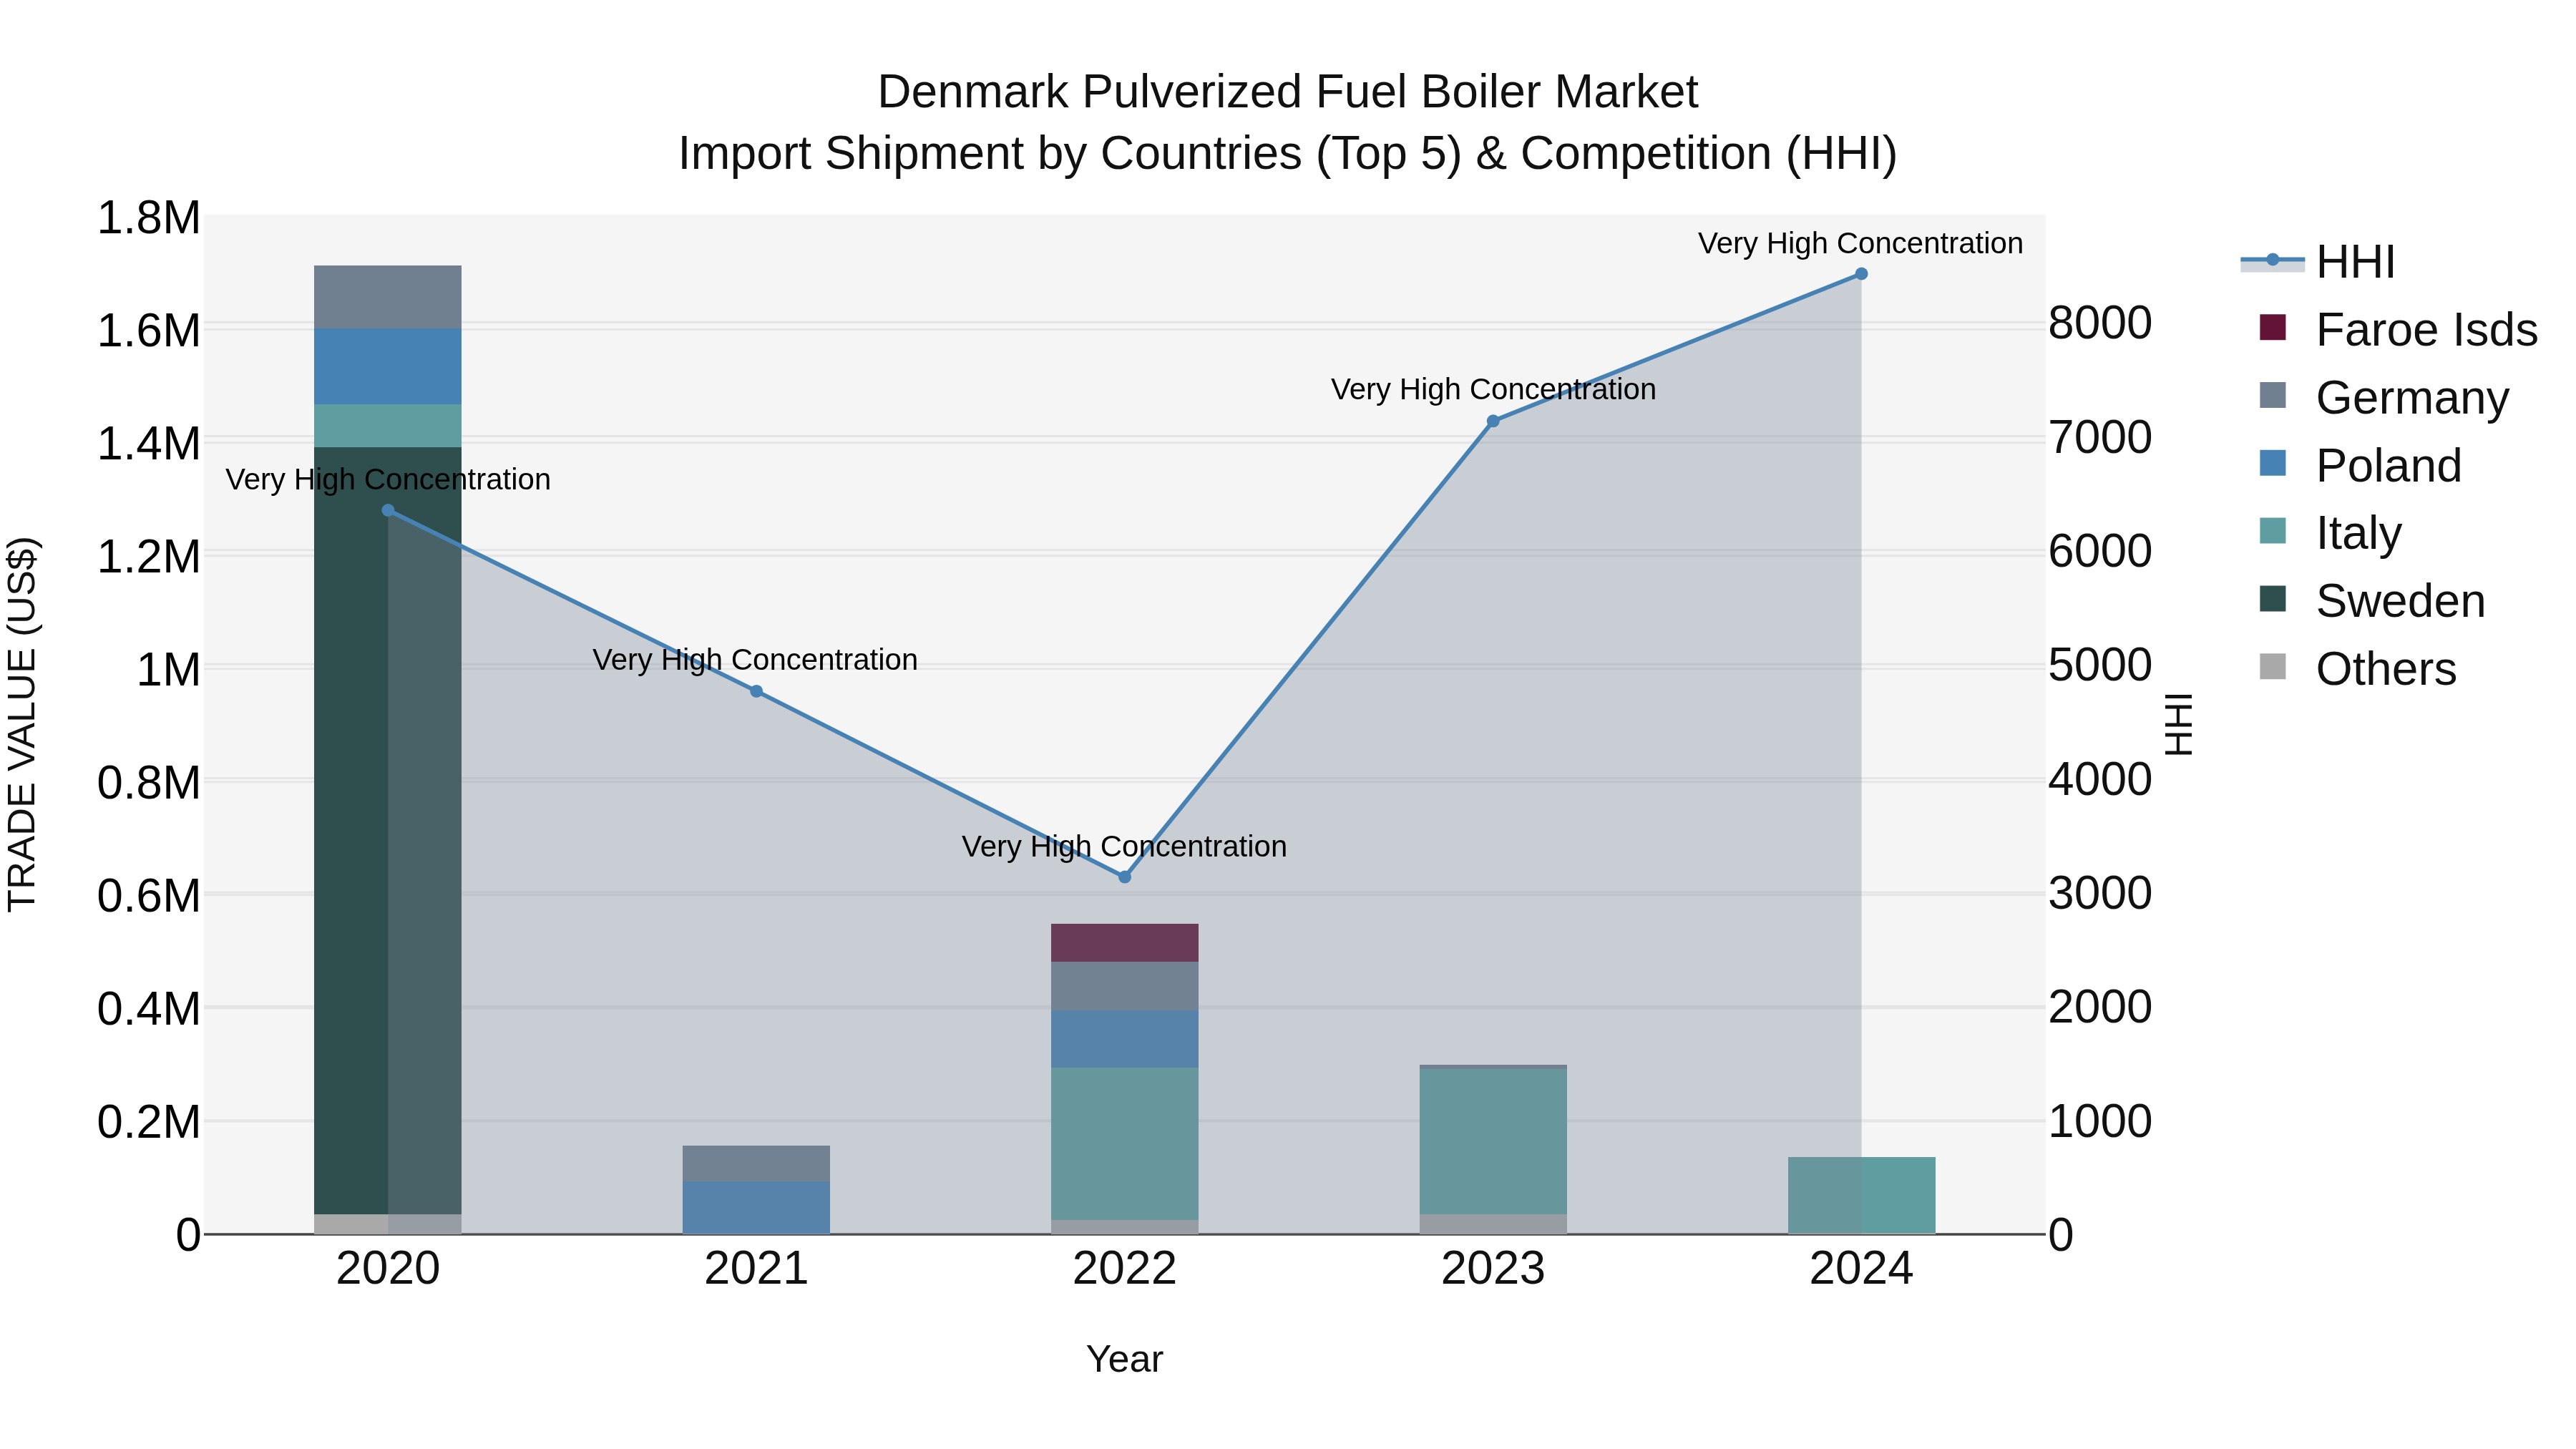This screenshot has width=2576, height=1449.
Task: Select the Germany segment of the 2022 bar
Action: point(1124,986)
